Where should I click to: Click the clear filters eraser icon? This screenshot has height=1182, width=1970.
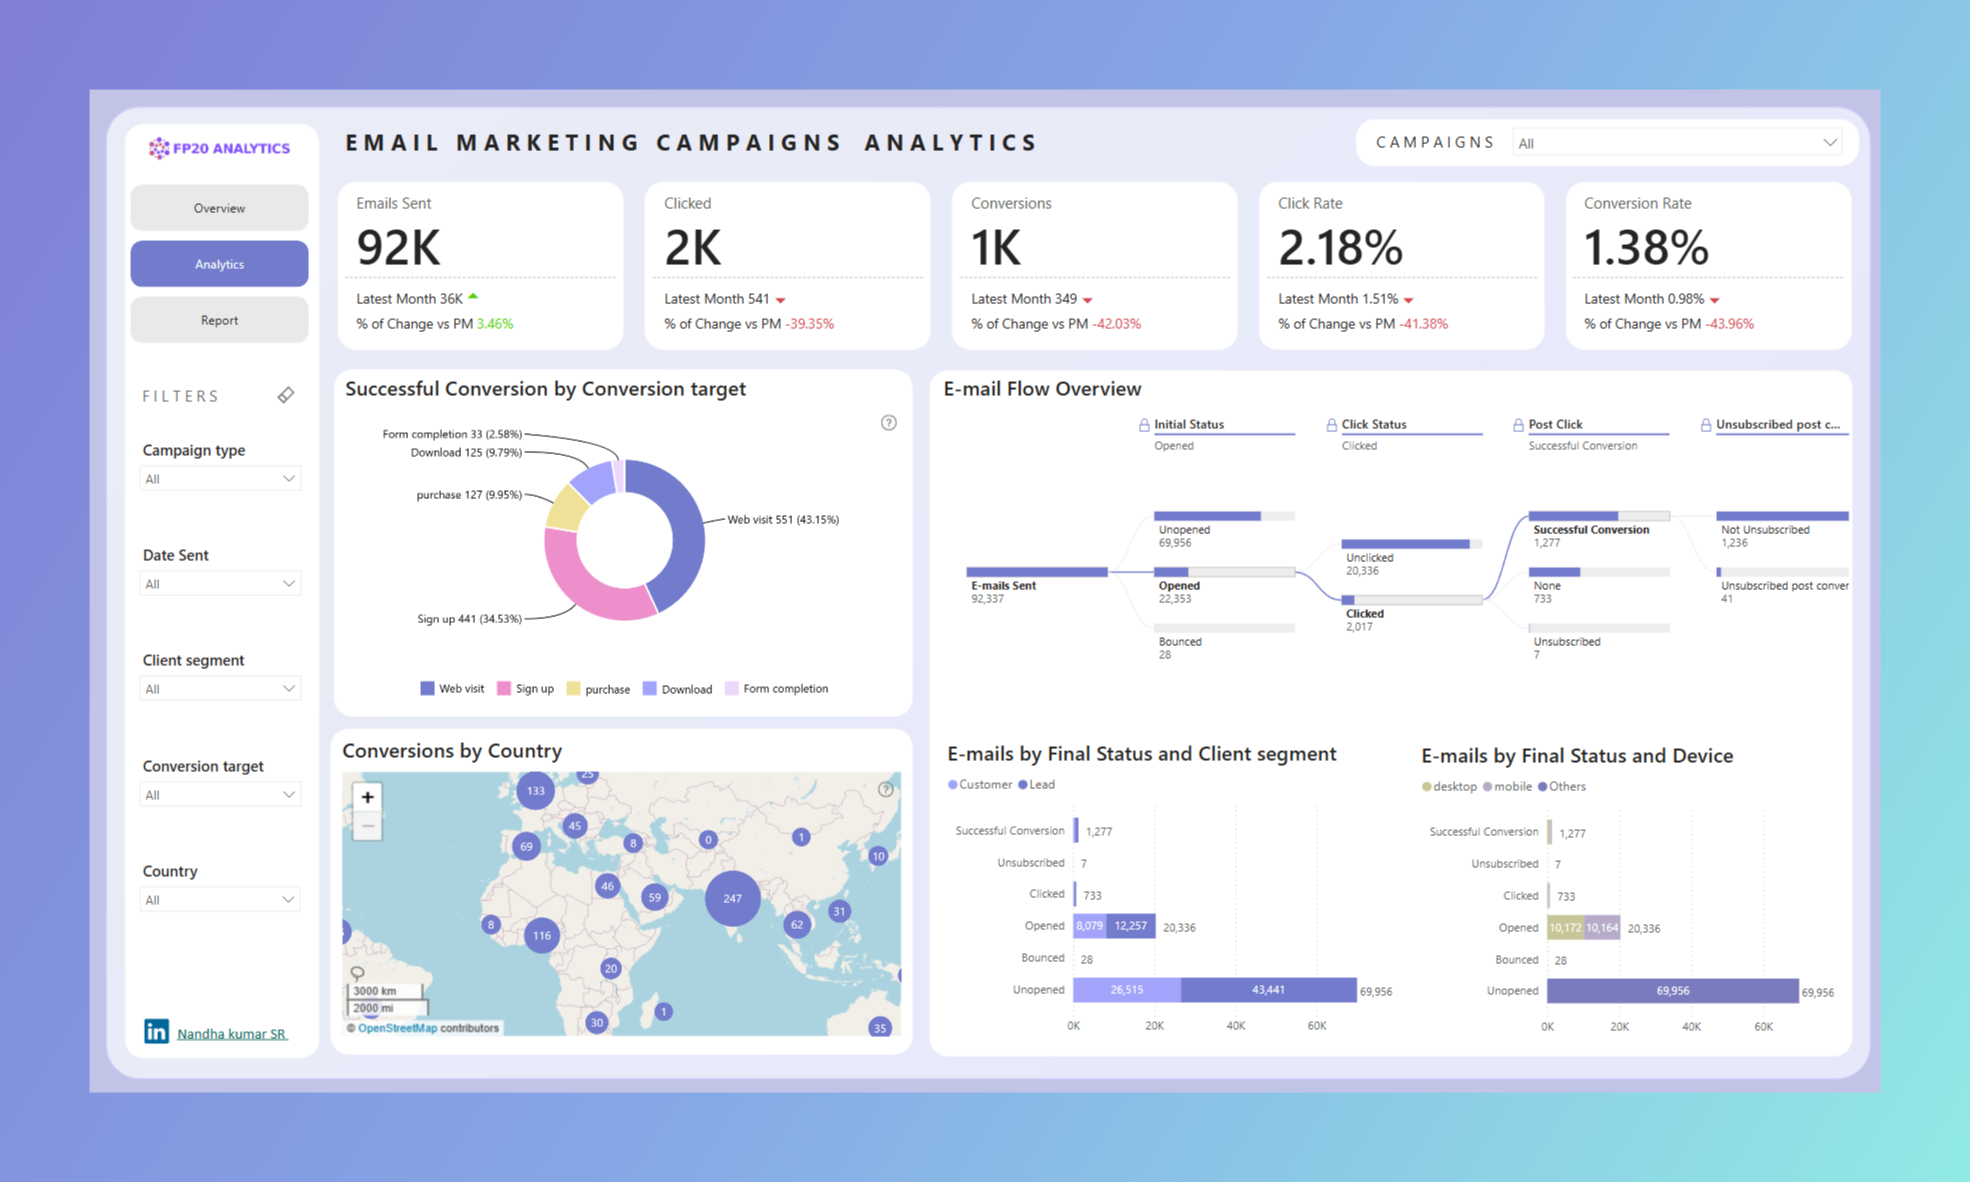[286, 395]
